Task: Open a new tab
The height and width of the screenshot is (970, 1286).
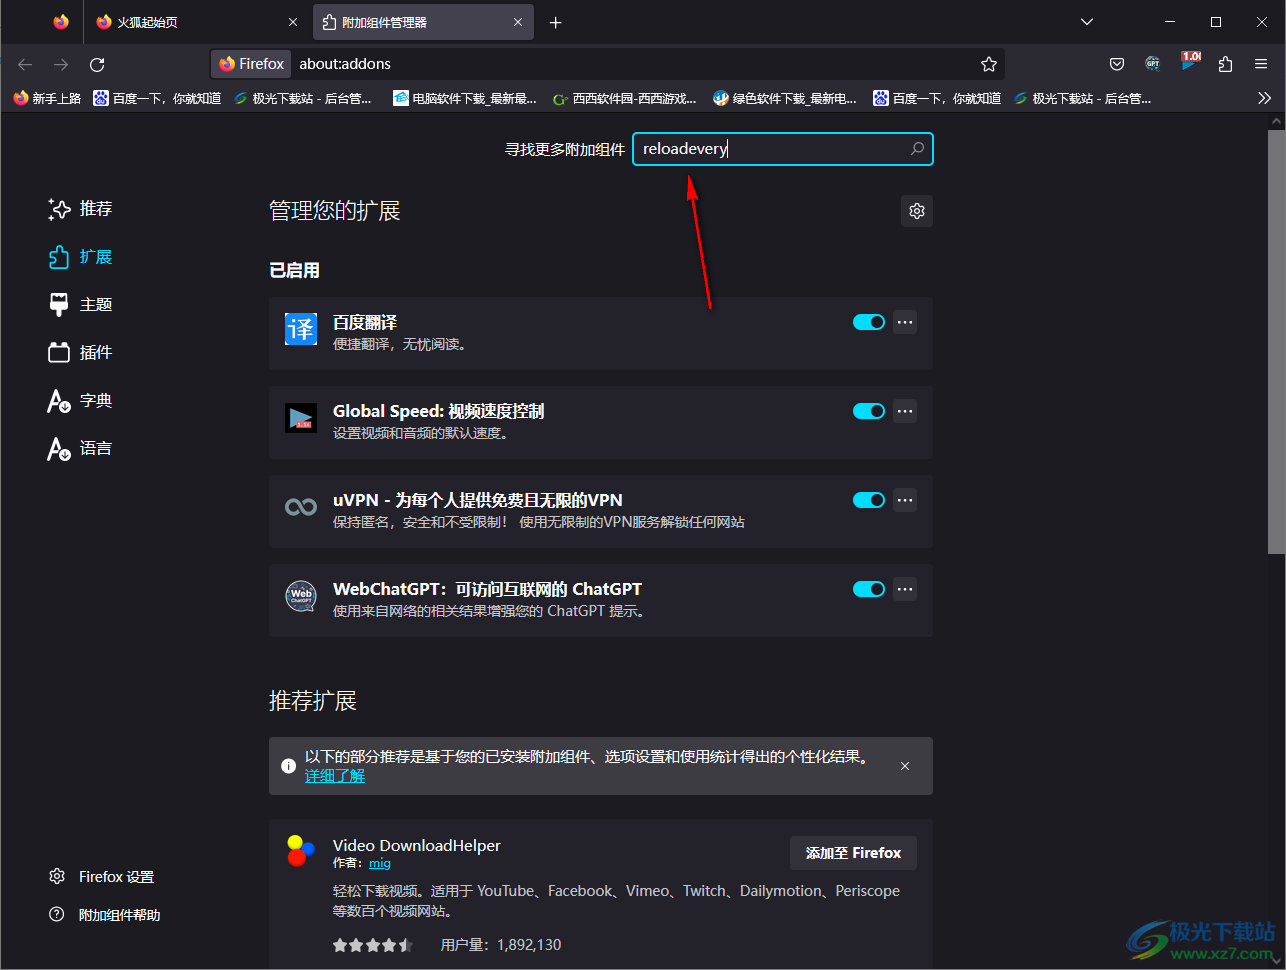Action: 556,22
